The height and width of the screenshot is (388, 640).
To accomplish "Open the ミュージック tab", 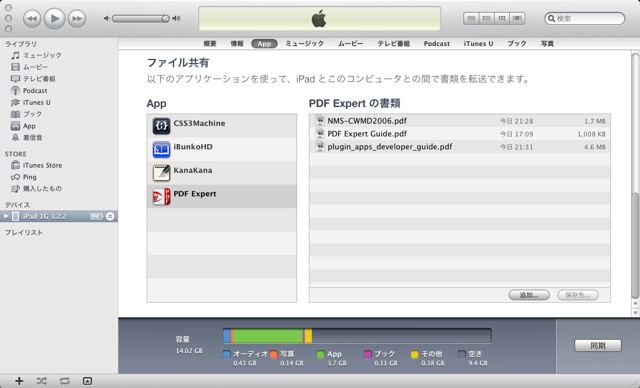I will tap(304, 44).
